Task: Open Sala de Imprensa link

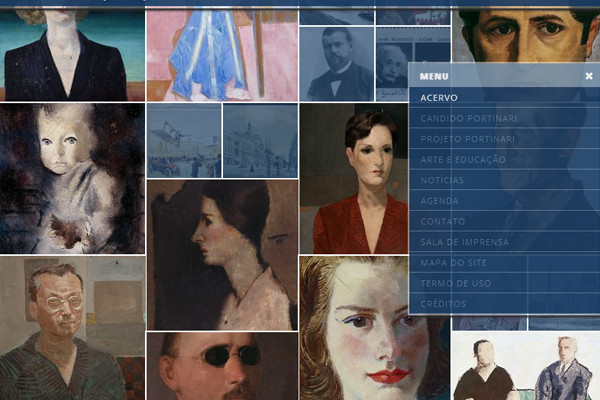Action: [x=504, y=242]
